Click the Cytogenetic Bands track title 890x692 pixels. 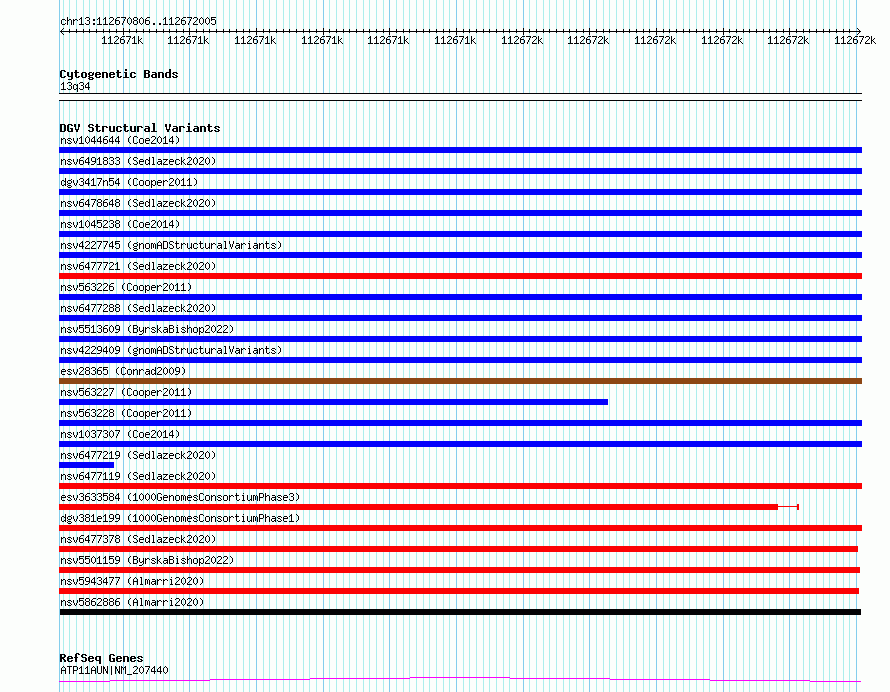(x=119, y=74)
